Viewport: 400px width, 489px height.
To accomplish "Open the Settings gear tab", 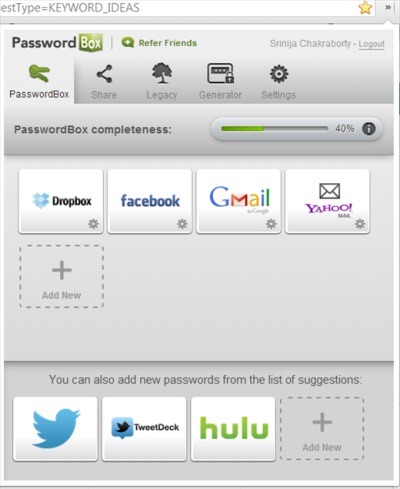I will point(278,82).
